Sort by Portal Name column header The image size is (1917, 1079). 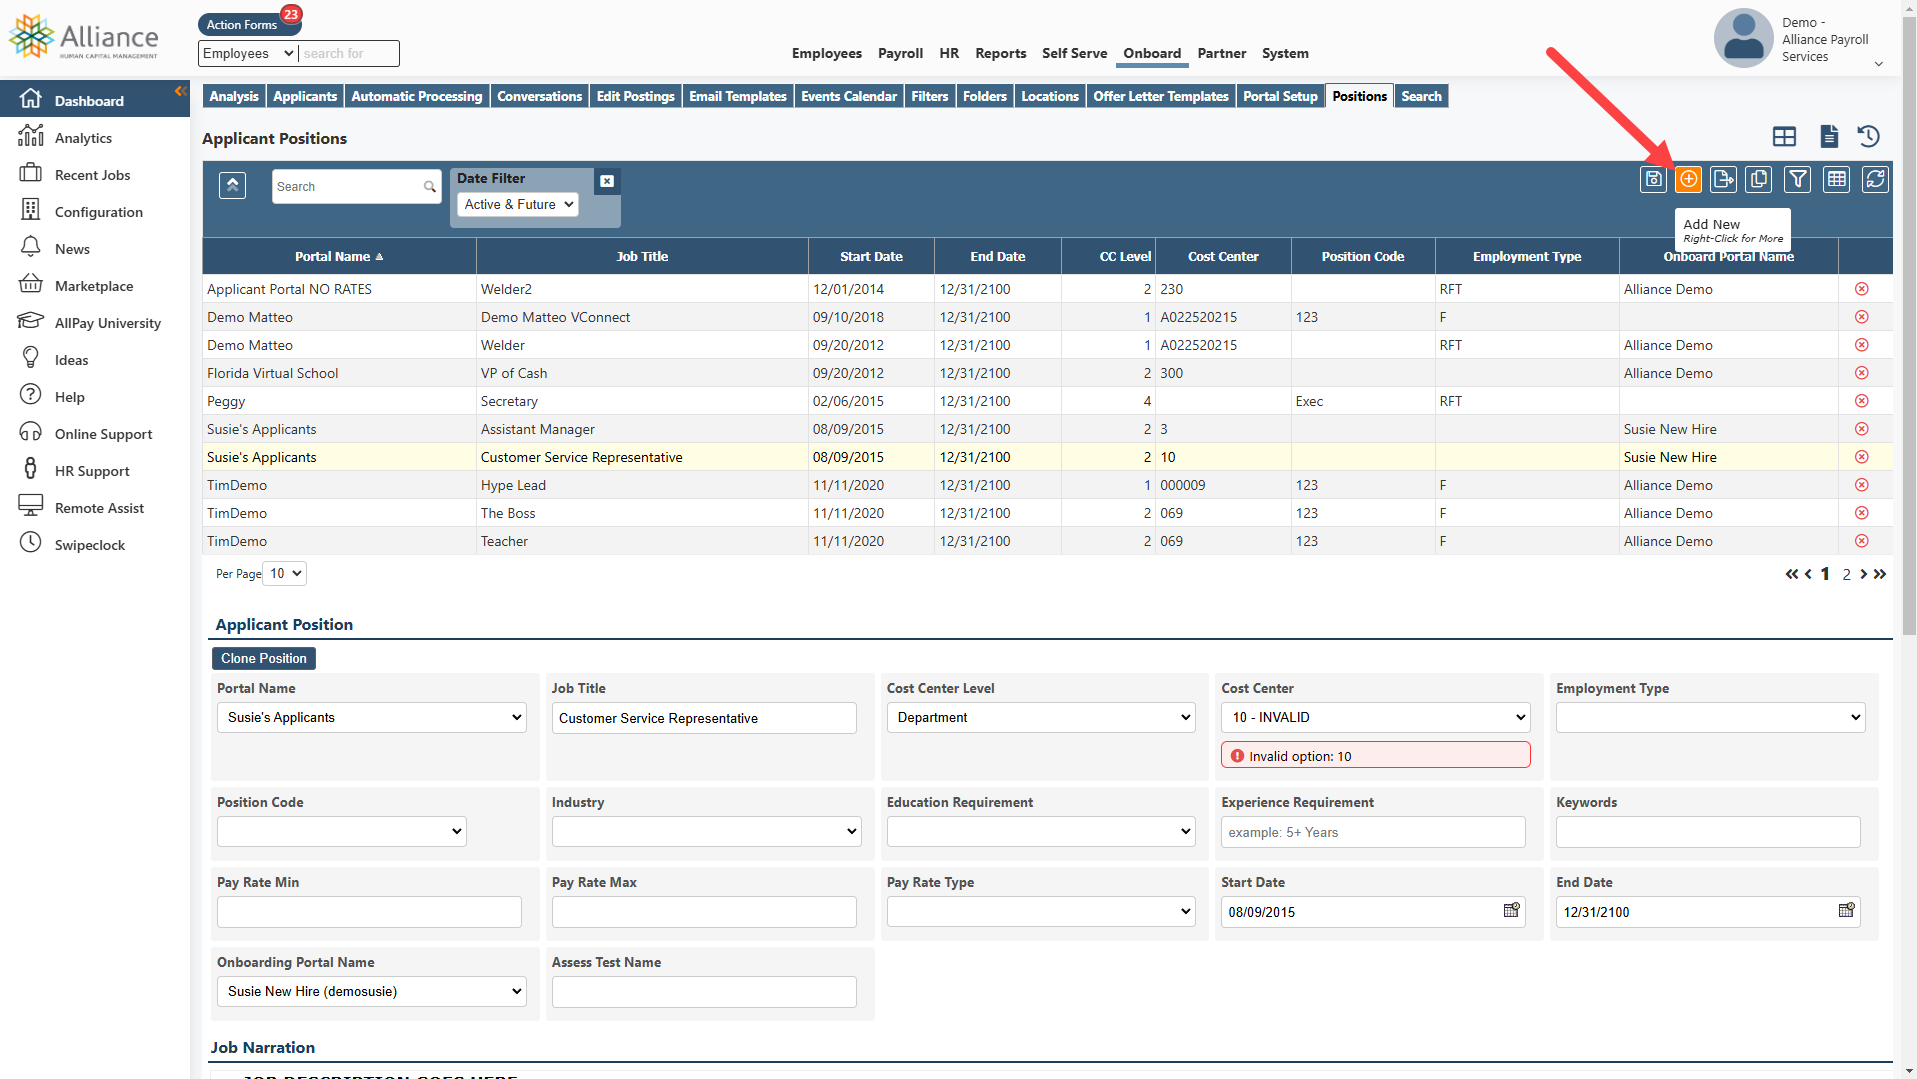pos(339,256)
